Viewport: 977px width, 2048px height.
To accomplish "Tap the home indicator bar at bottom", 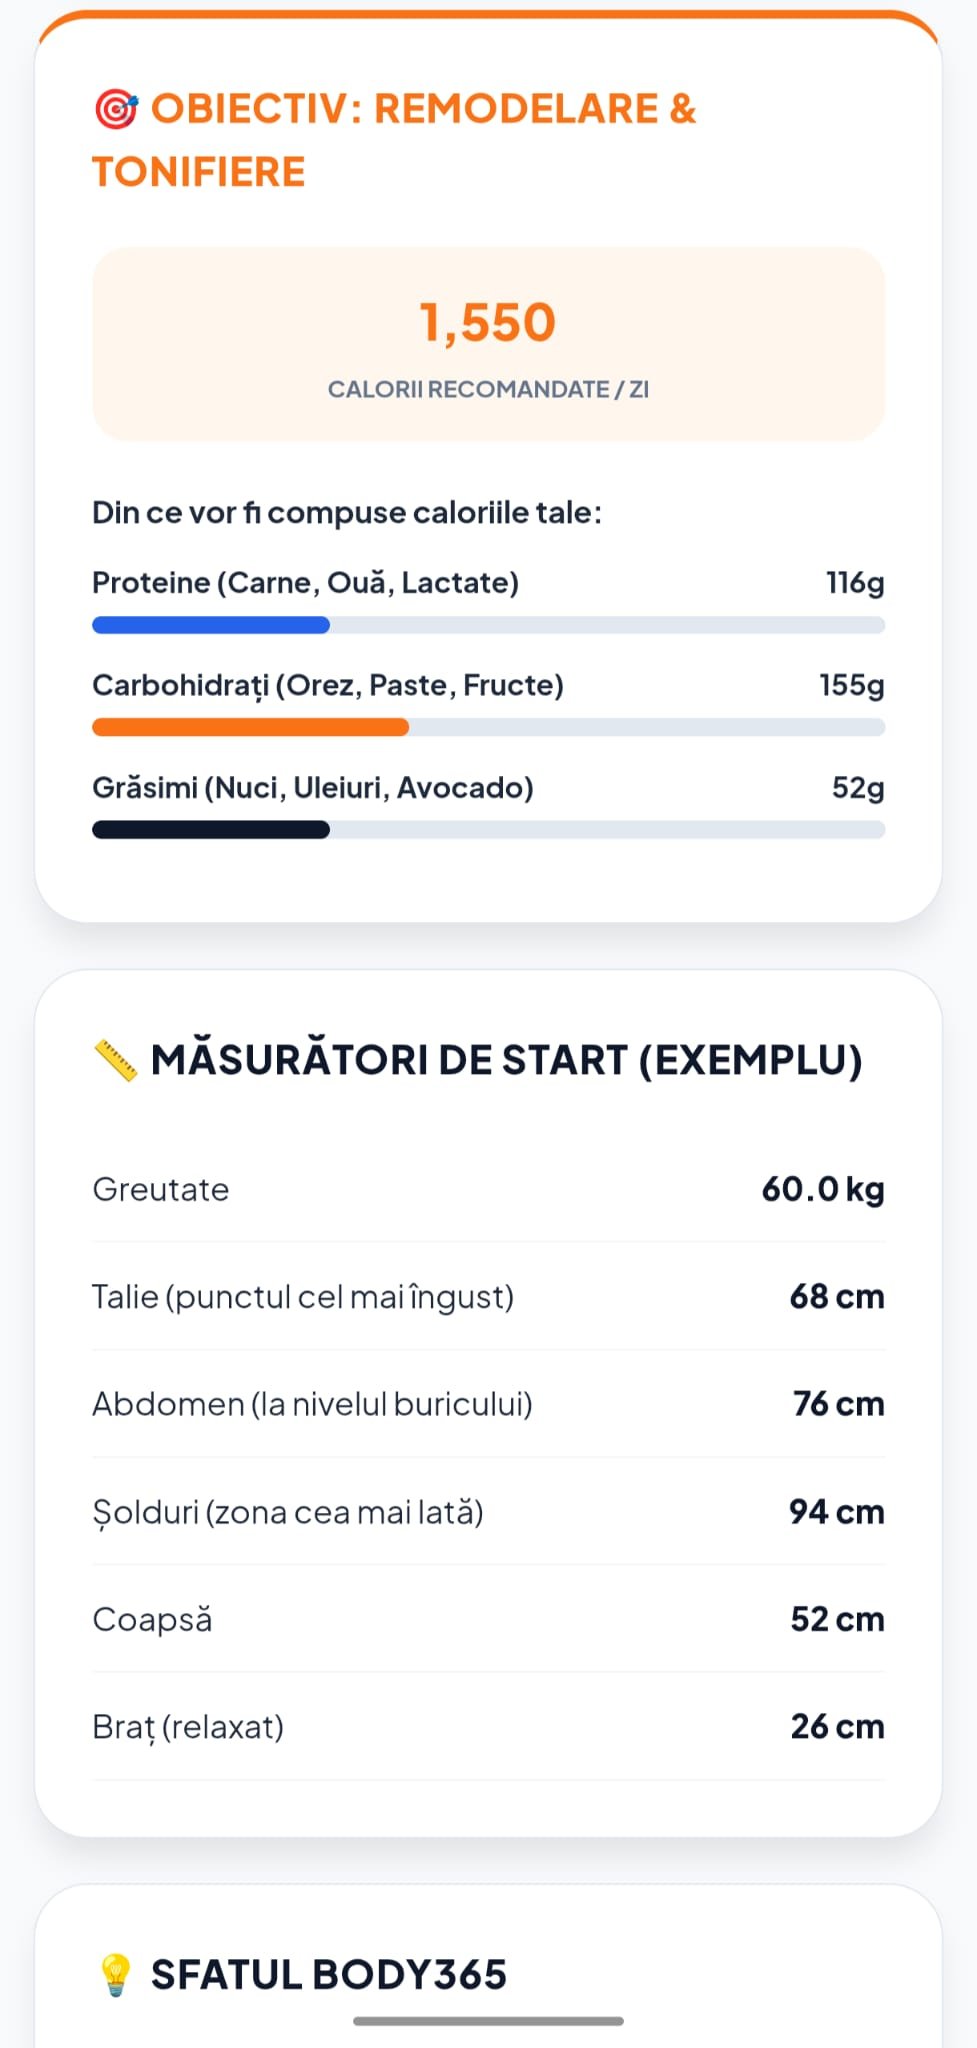I will click(x=488, y=2021).
